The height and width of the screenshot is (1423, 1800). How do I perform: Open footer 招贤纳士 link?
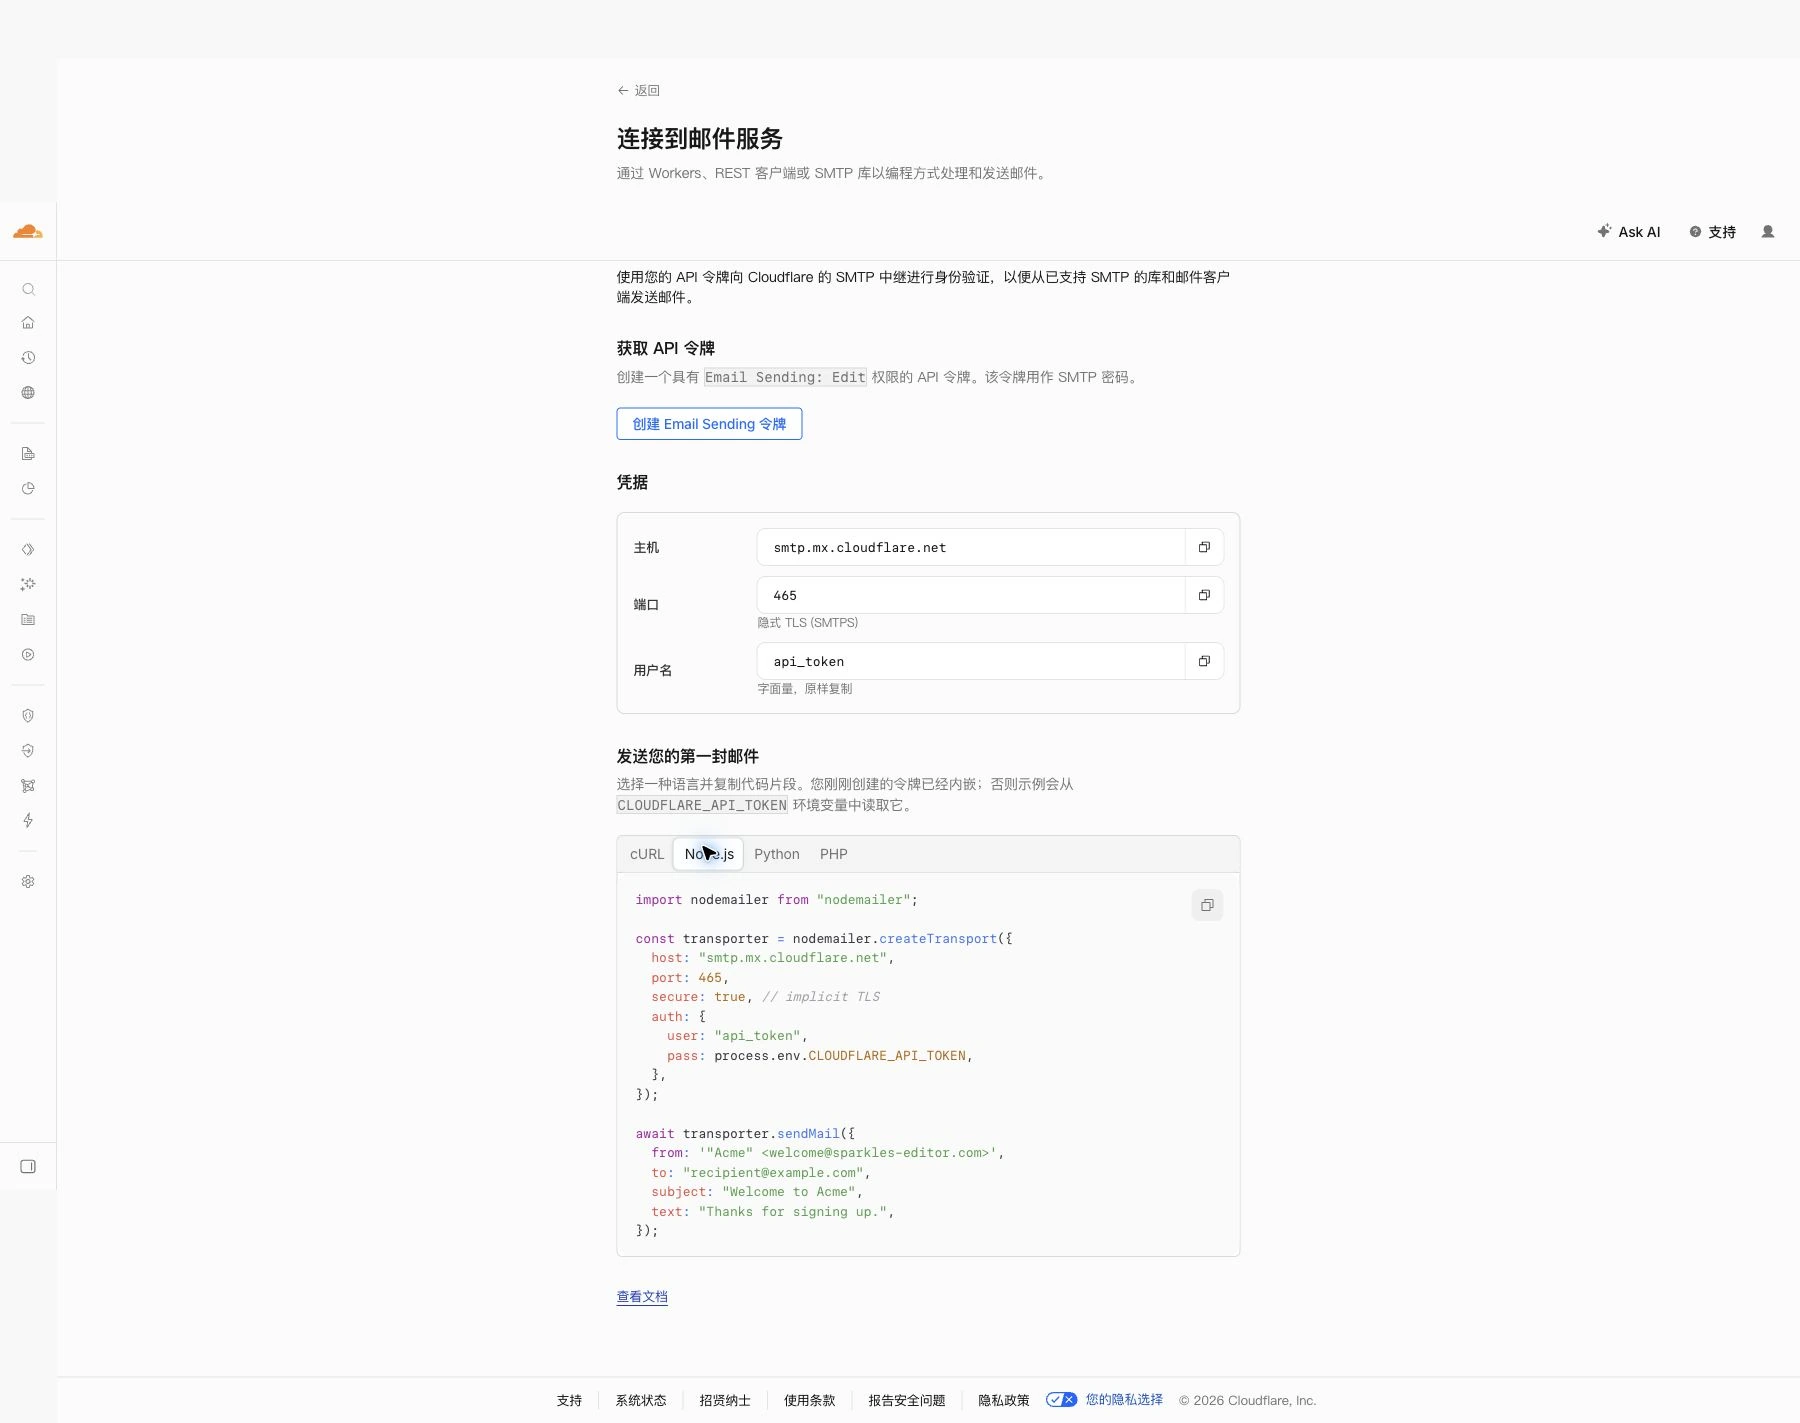click(725, 1400)
